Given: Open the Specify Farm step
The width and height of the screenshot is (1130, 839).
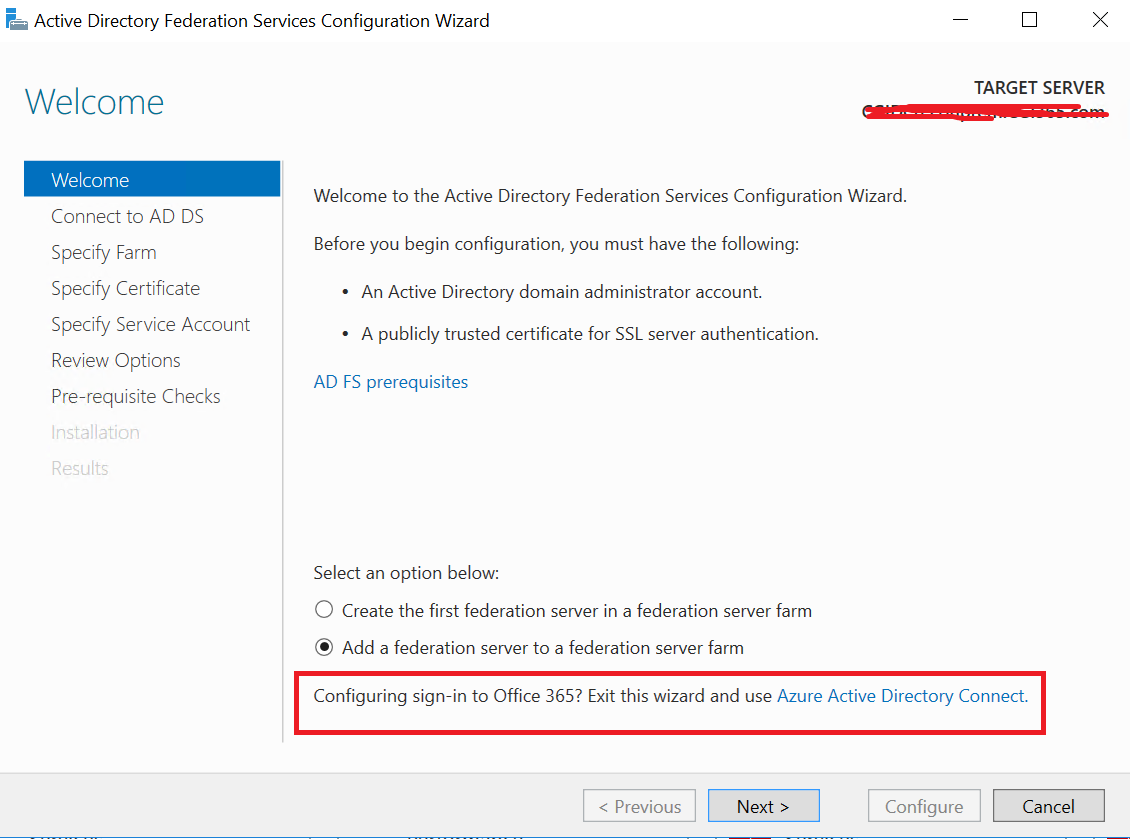Looking at the screenshot, I should point(104,252).
